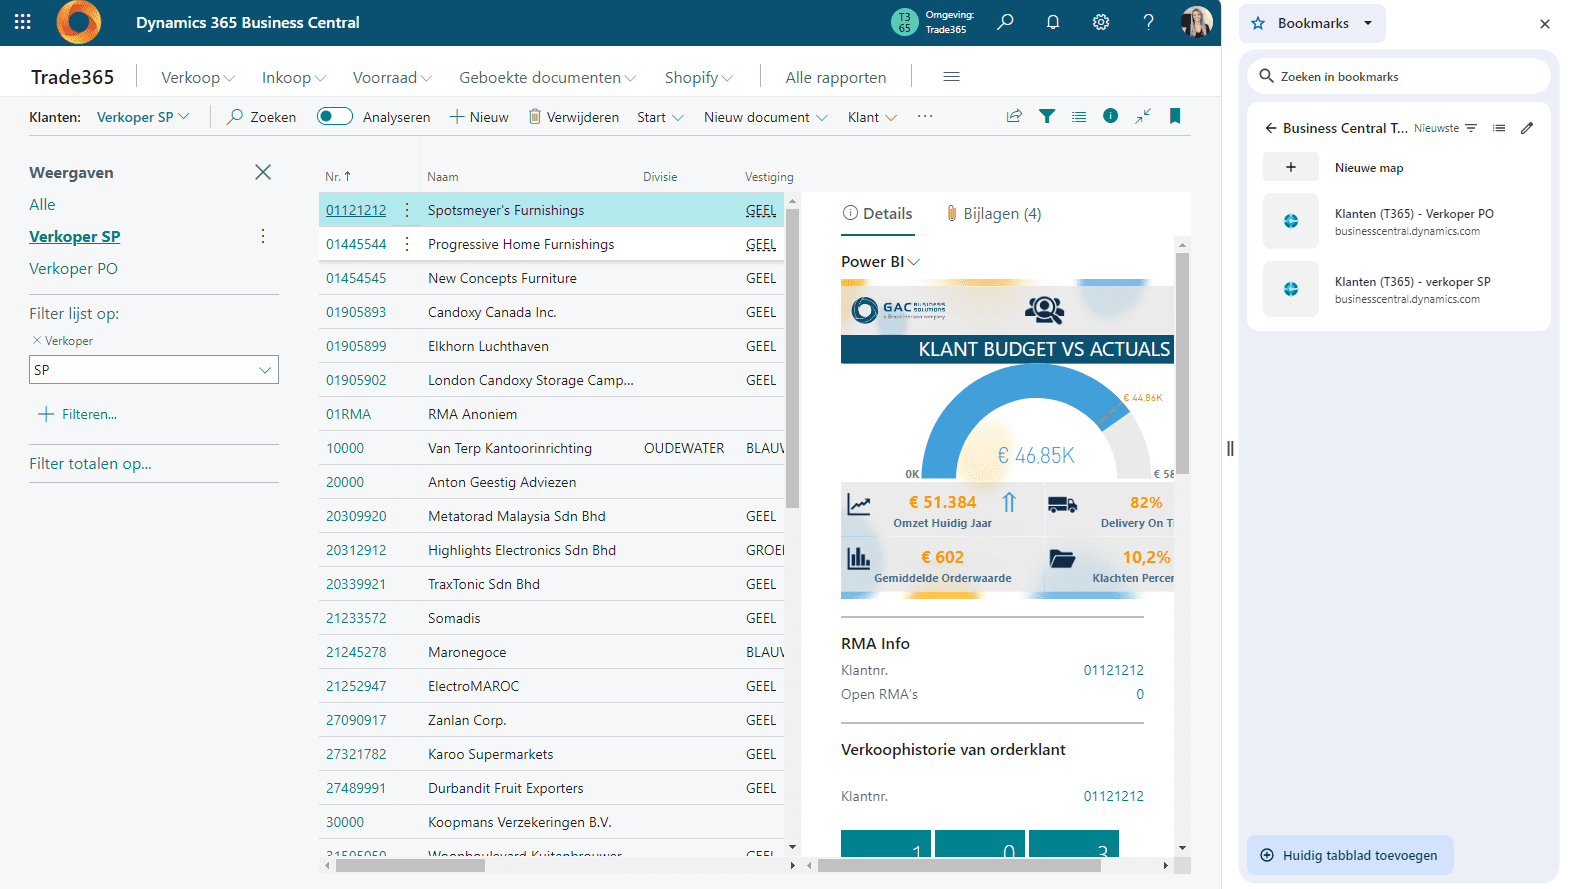Click Zoeken in the customer list toolbar

click(x=261, y=117)
